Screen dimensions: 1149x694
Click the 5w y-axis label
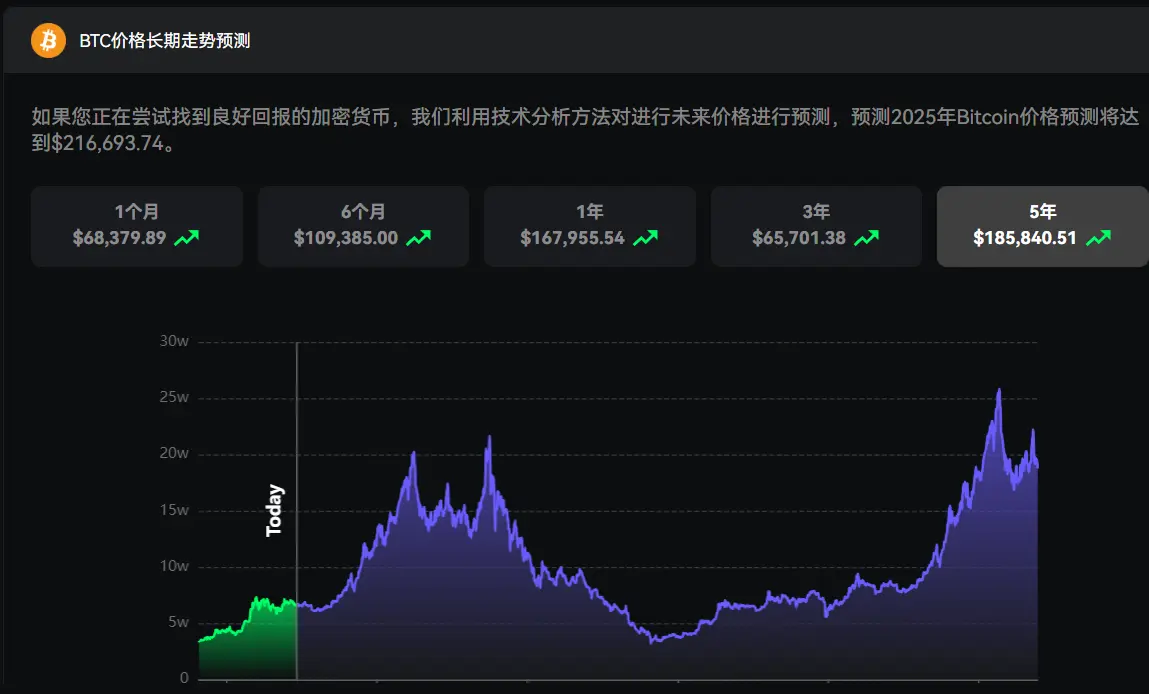click(x=178, y=622)
